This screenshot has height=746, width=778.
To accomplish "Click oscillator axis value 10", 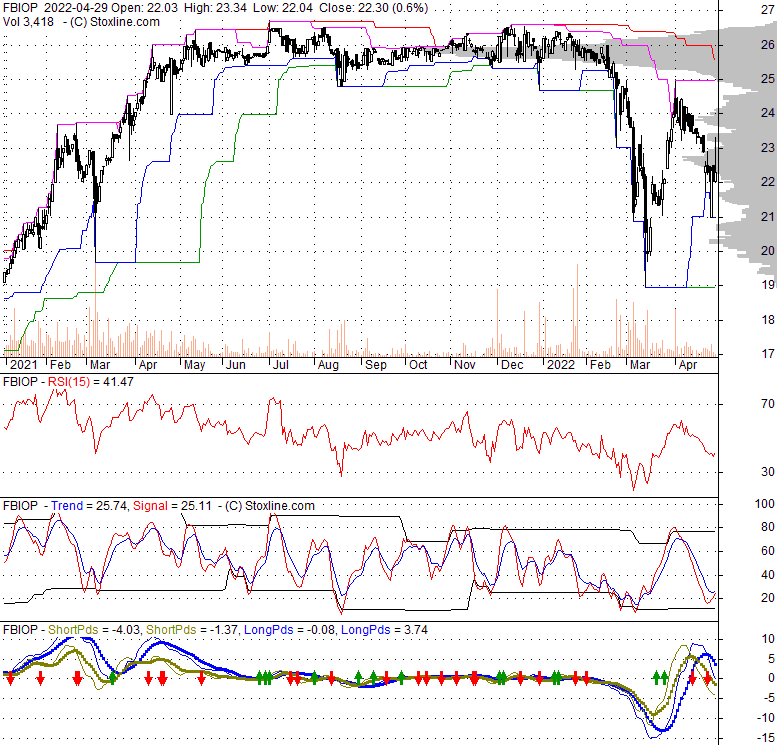I will pyautogui.click(x=768, y=638).
